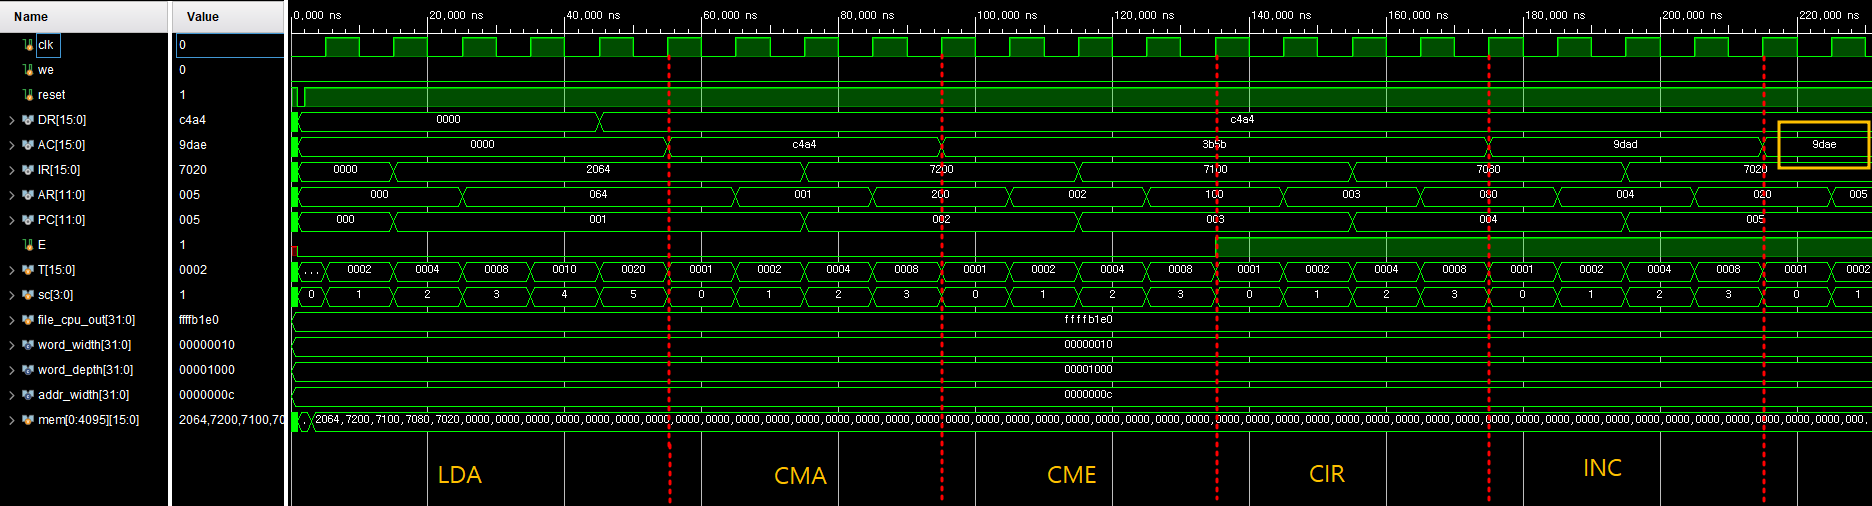
Task: Click the IR value 7020 in Value column
Action: point(193,170)
